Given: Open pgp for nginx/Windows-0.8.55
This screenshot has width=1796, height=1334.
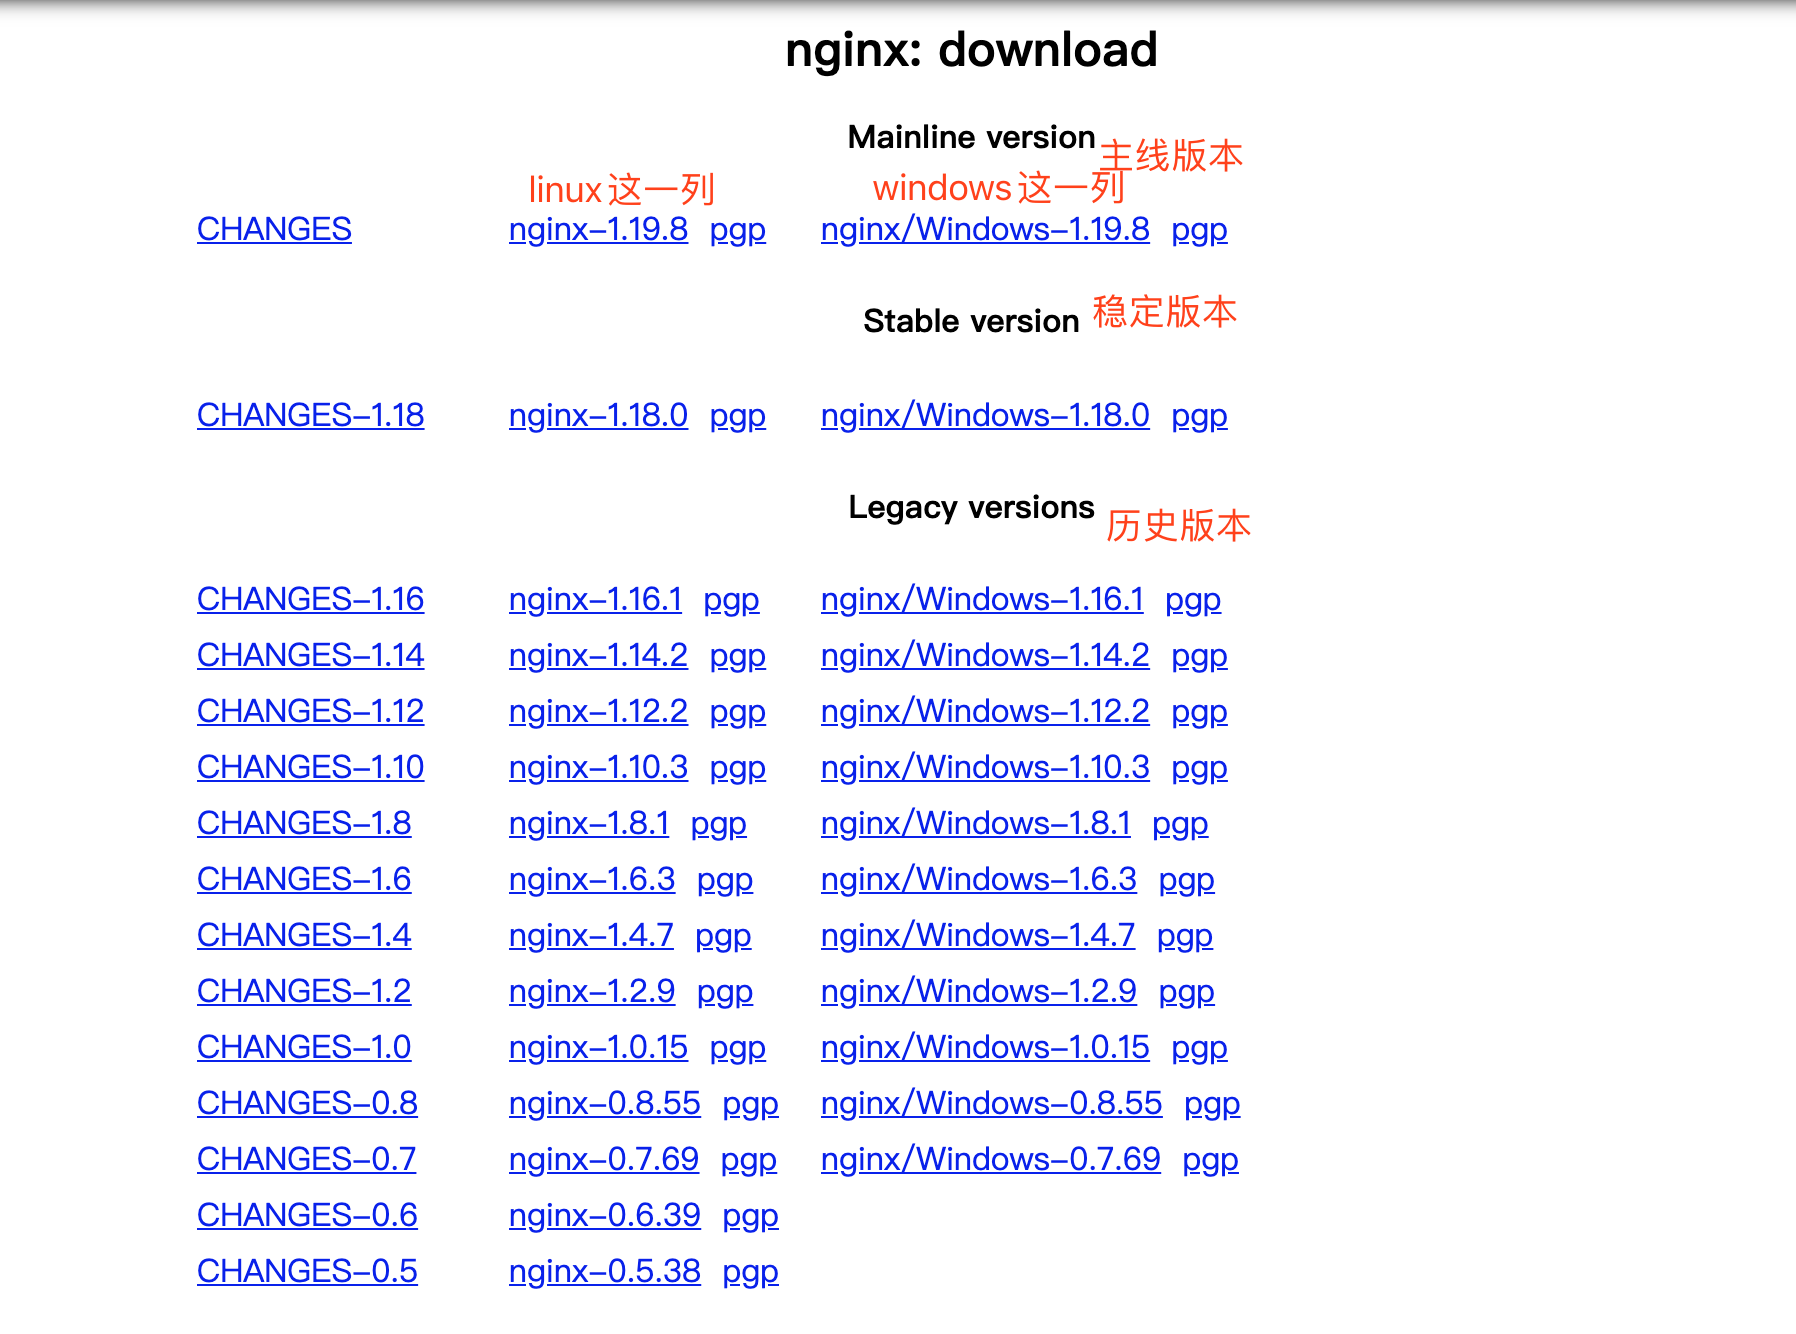Looking at the screenshot, I should pos(1212,1105).
